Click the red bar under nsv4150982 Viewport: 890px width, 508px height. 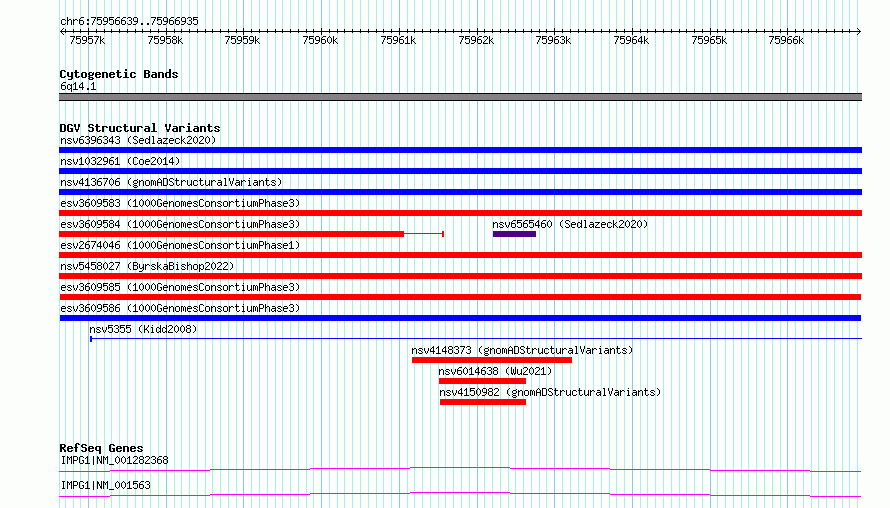click(x=483, y=402)
